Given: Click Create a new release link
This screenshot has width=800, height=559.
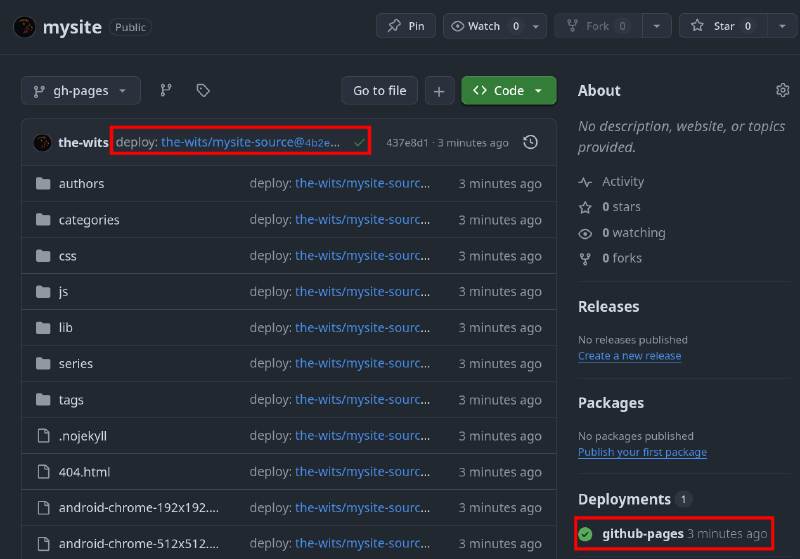Looking at the screenshot, I should coord(629,356).
